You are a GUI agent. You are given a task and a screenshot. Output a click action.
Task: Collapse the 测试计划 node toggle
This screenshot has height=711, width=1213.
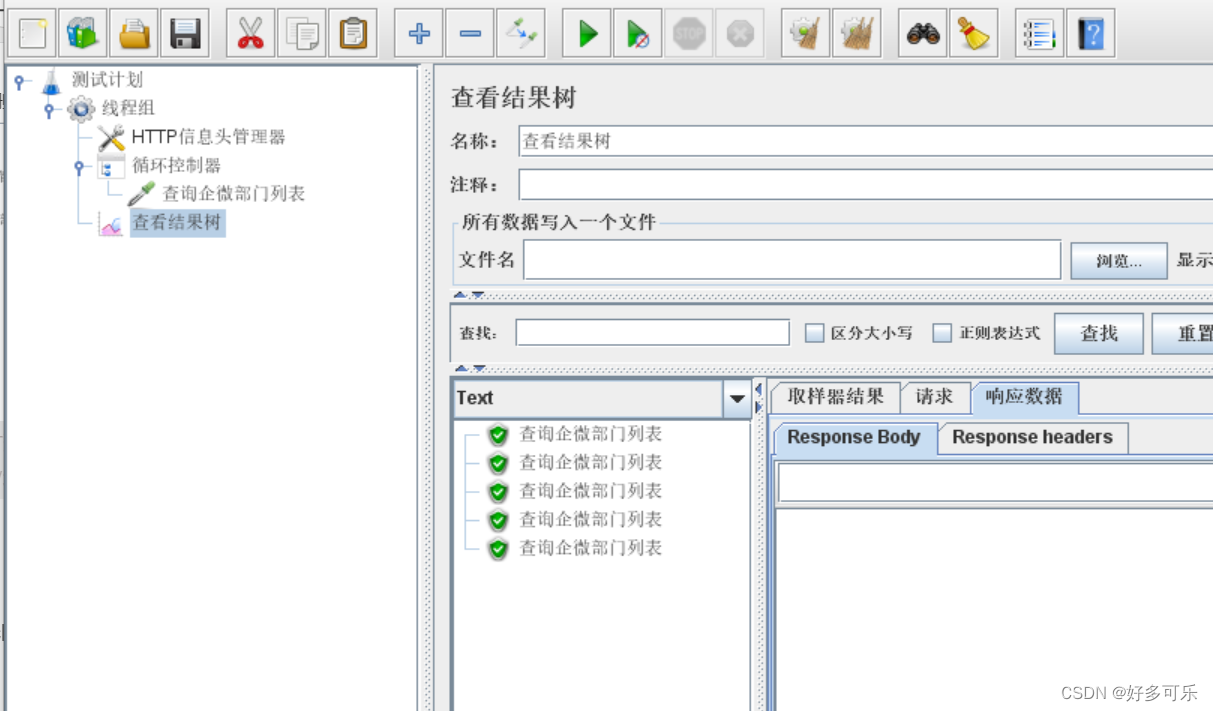click(19, 82)
